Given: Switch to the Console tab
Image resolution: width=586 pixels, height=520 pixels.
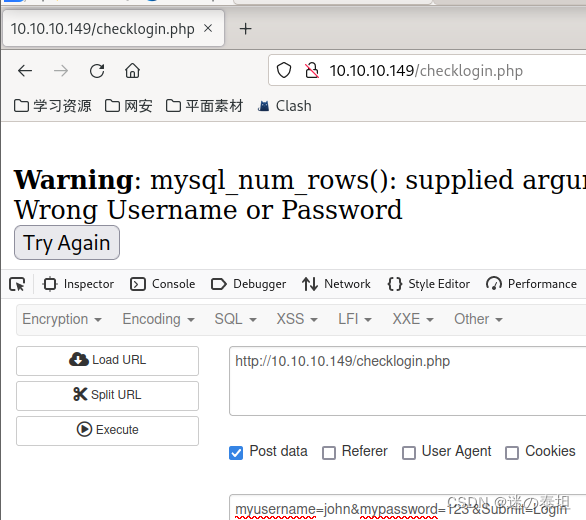Looking at the screenshot, I should [x=163, y=284].
